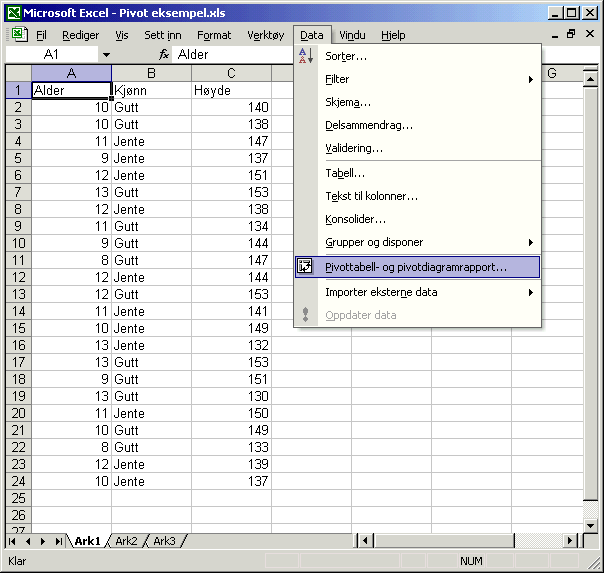Choose Validering... from the Data menu
Viewport: 604px width, 573px height.
tap(354, 148)
